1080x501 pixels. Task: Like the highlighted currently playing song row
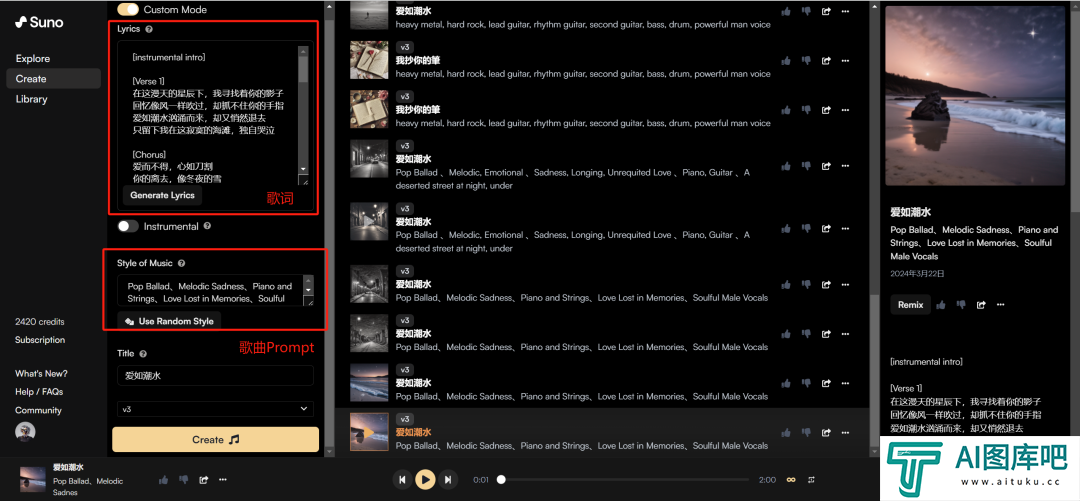[786, 433]
